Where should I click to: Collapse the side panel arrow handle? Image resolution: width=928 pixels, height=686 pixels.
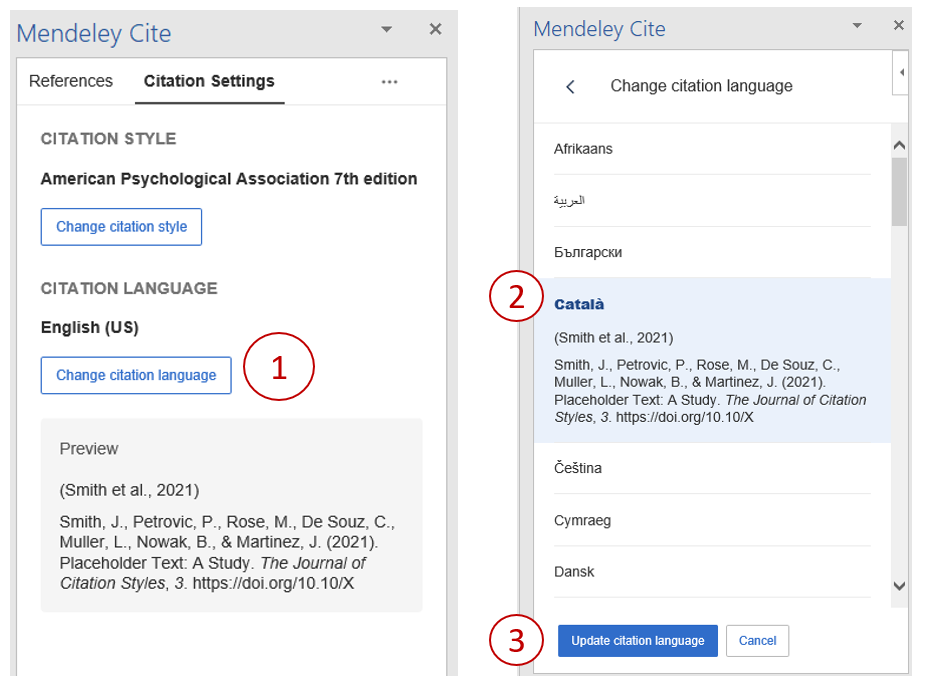click(x=901, y=72)
